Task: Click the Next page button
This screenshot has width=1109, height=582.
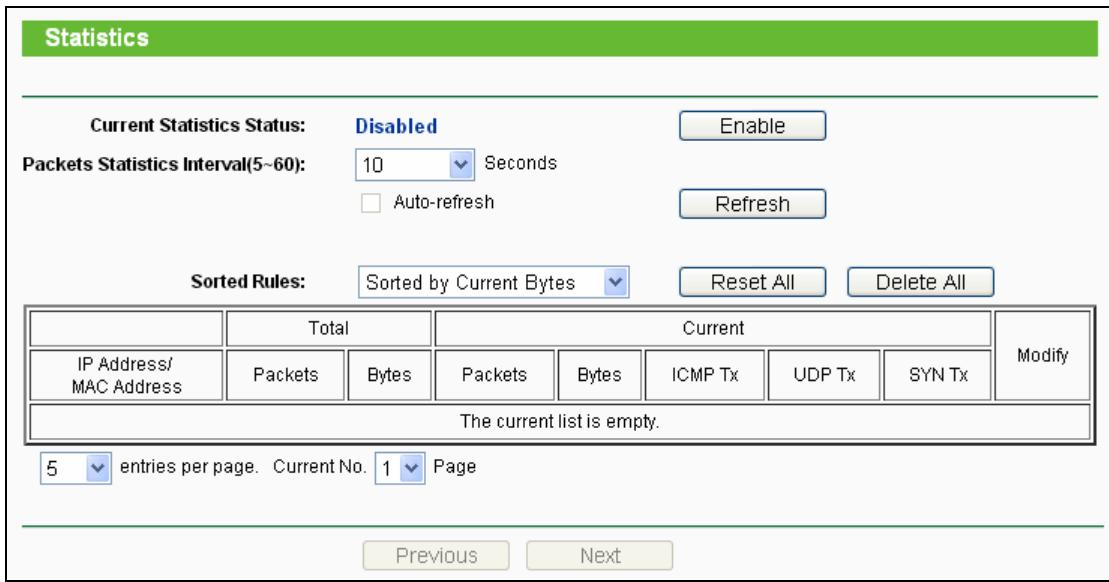Action: pyautogui.click(x=599, y=556)
